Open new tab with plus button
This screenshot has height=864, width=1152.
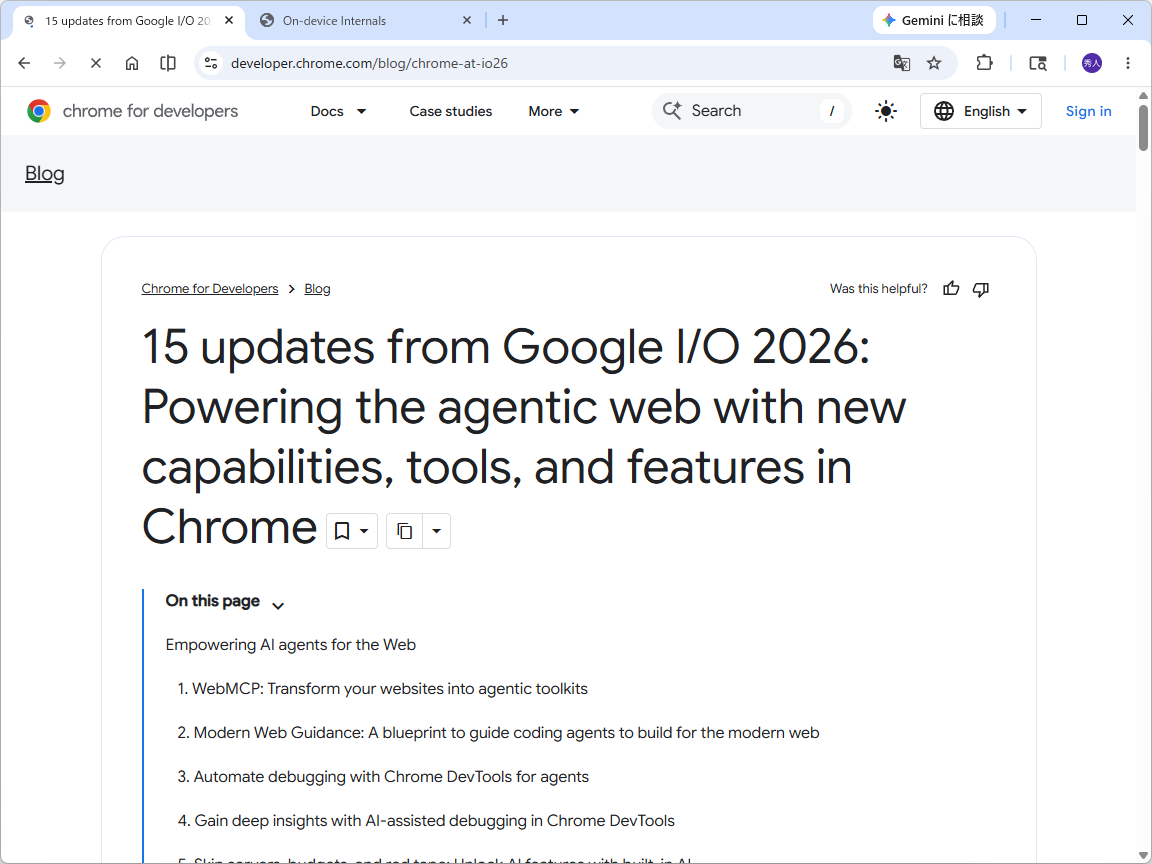(x=503, y=21)
